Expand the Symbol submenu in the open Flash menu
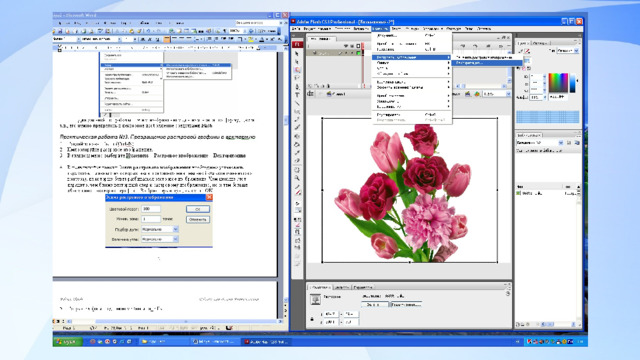640x360 pixels. pos(411,63)
